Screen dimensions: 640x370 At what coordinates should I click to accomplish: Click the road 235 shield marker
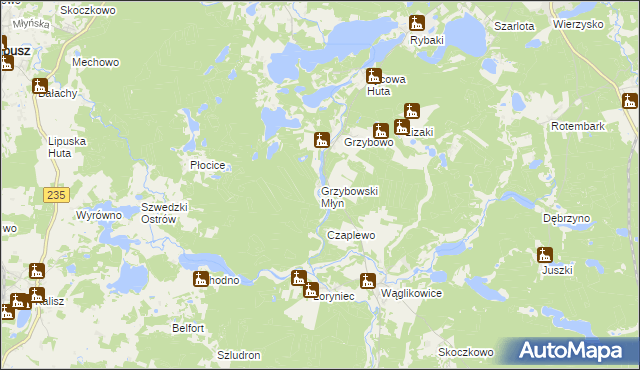56,195
